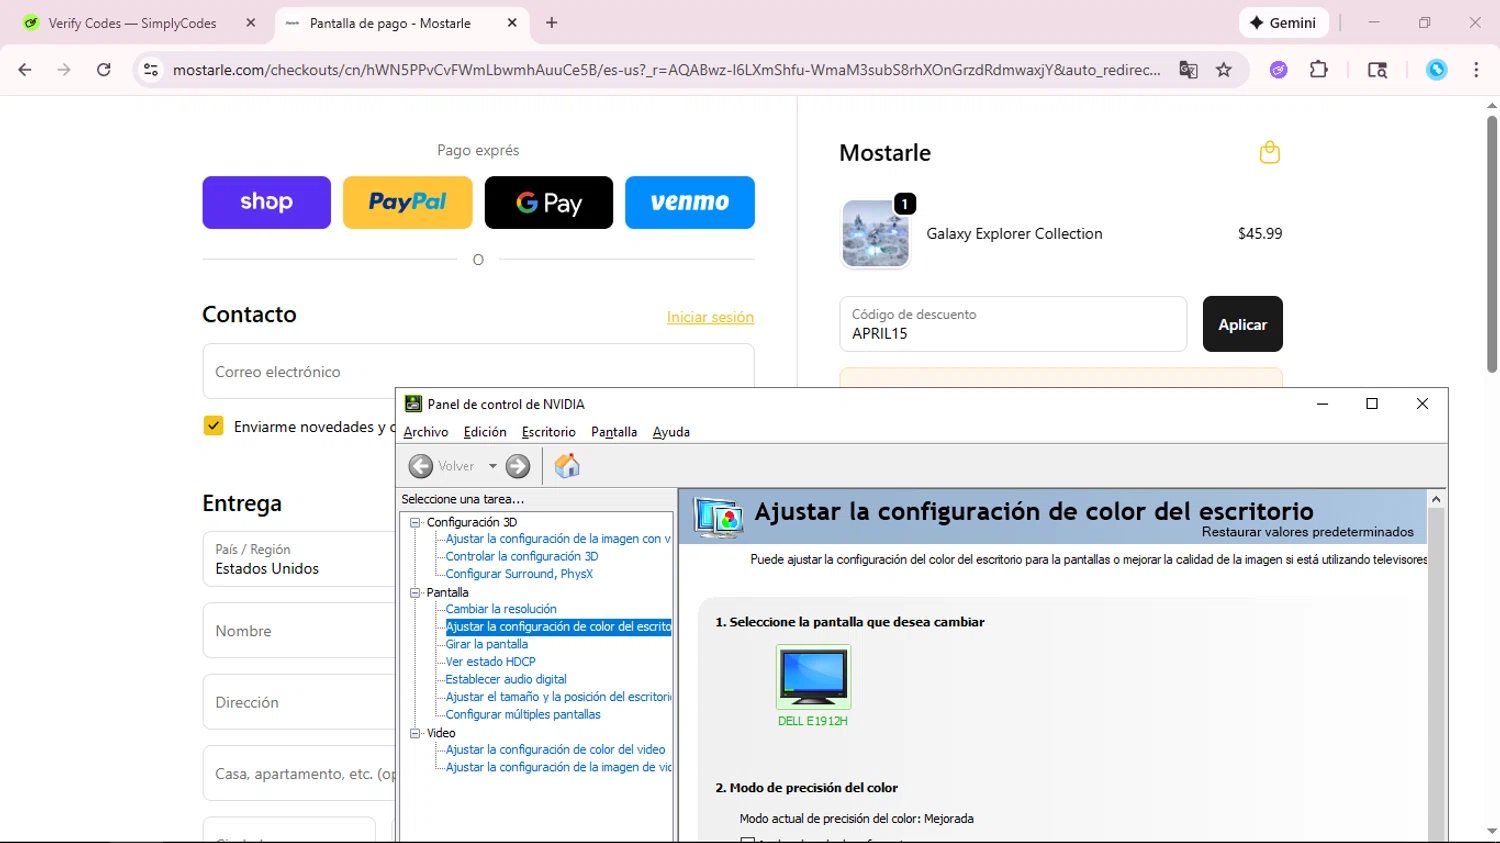
Task: Click Restaurar valores predeterminados link
Action: [x=1308, y=532]
